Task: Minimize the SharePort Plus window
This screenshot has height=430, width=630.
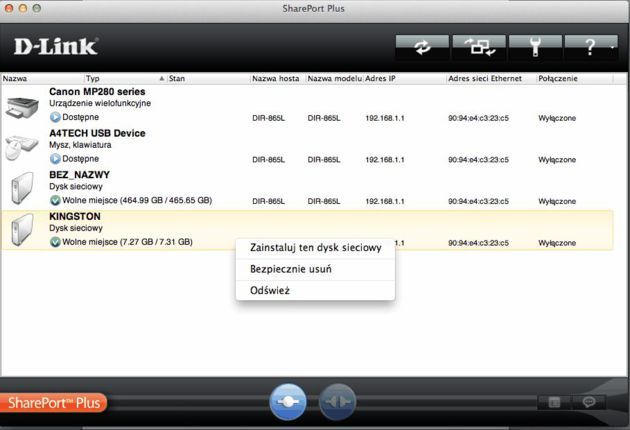Action: [23, 8]
